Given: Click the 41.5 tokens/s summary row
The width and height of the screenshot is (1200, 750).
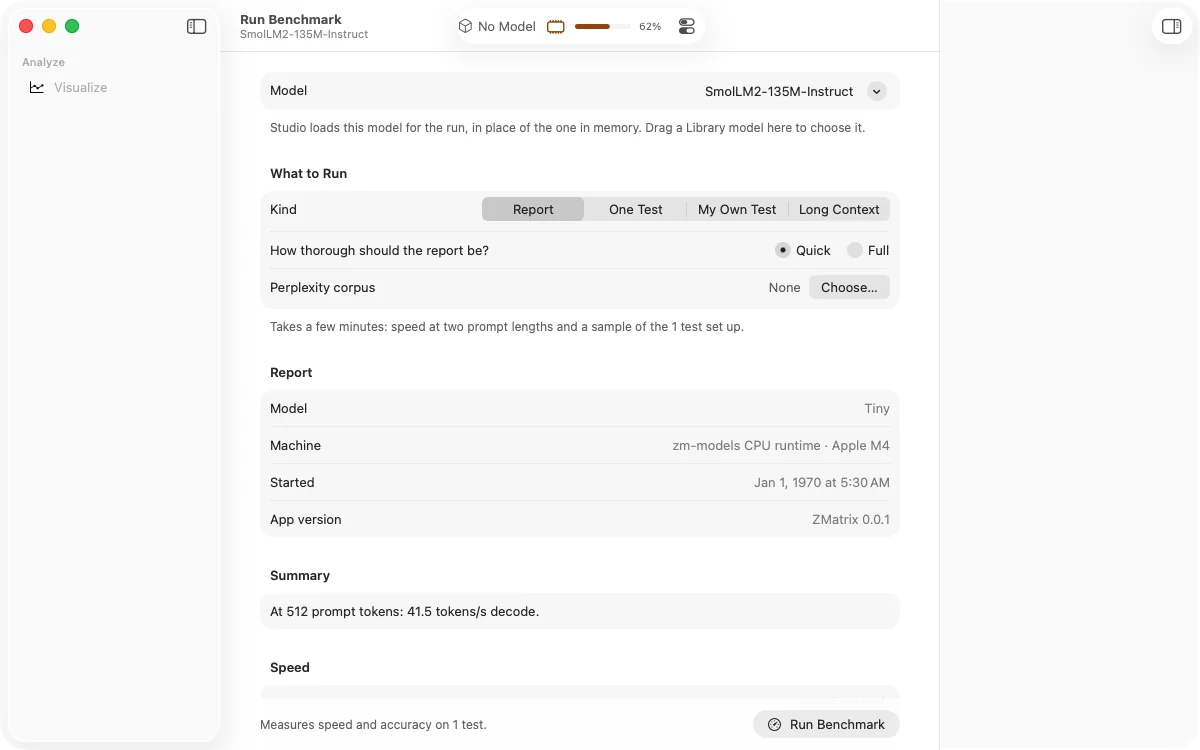Looking at the screenshot, I should [580, 612].
